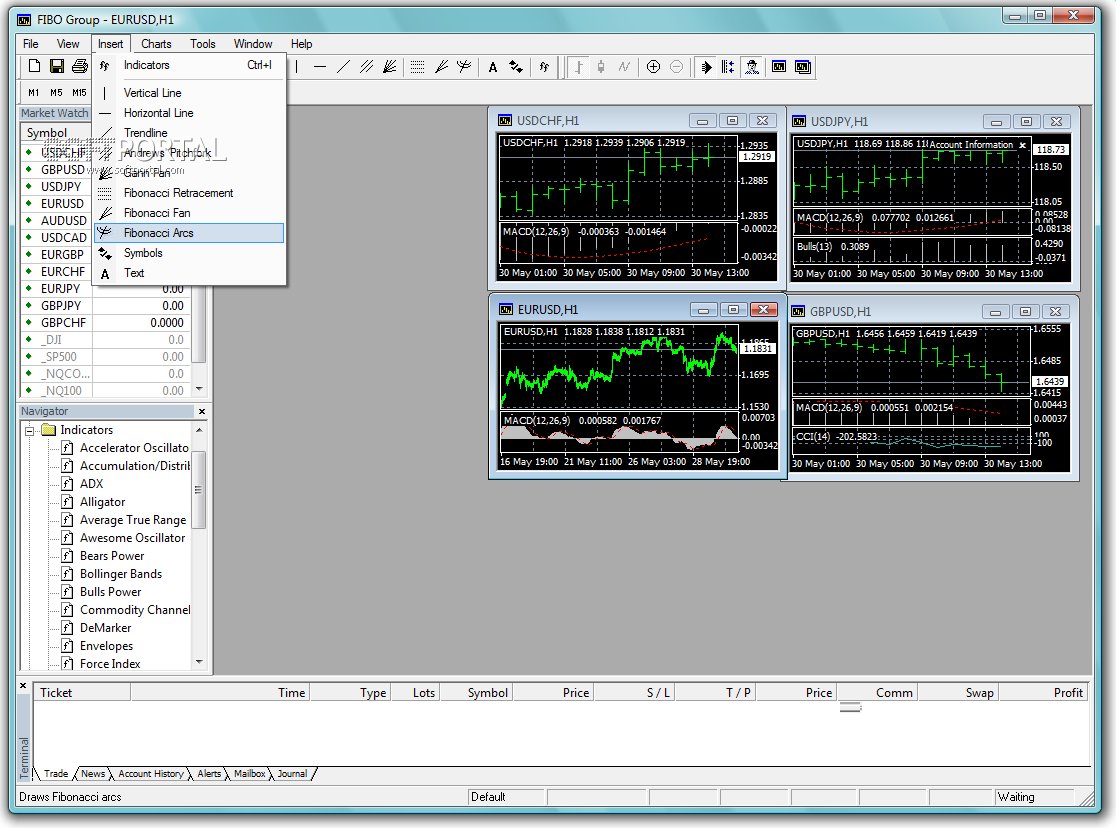This screenshot has width=1116, height=828.
Task: Click the Expert Advisor icon in toolbar
Action: pos(752,67)
